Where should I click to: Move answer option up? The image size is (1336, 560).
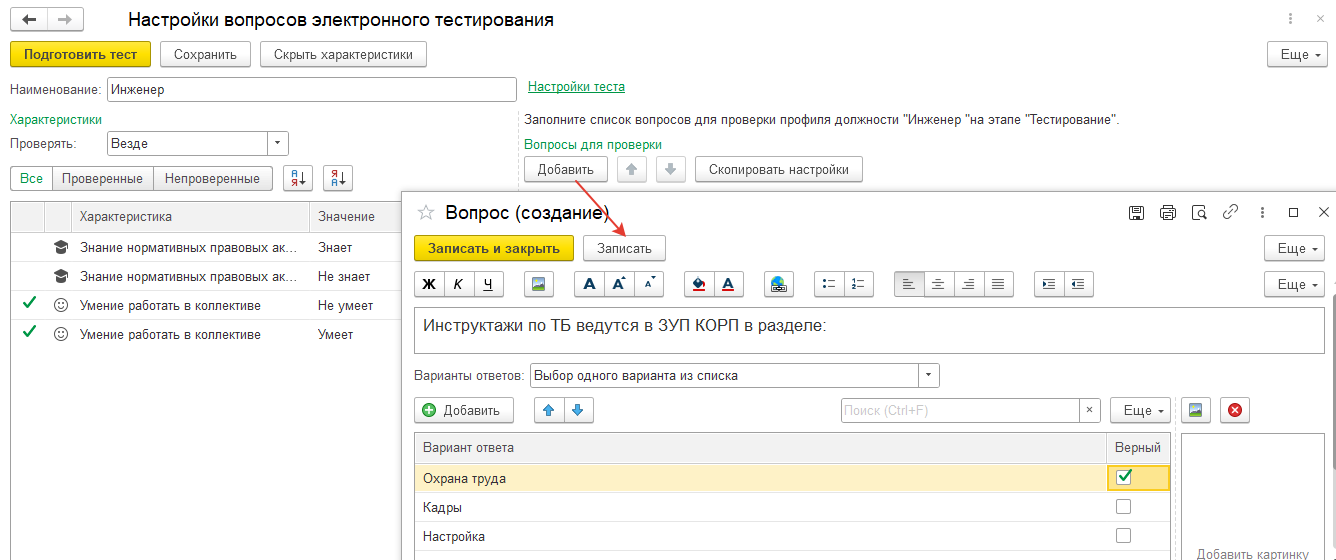[550, 410]
